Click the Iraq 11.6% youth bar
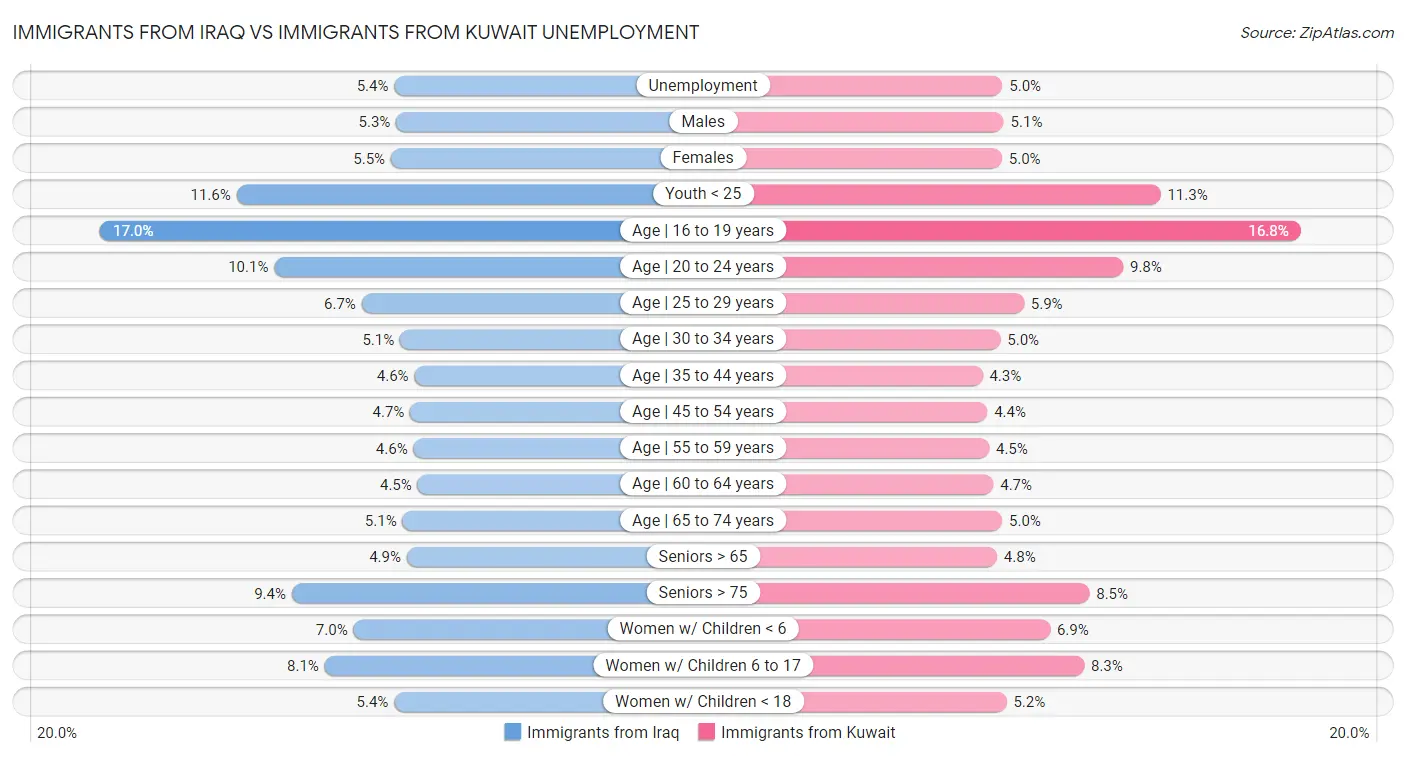Screen dimensions: 1406x757 coord(445,194)
